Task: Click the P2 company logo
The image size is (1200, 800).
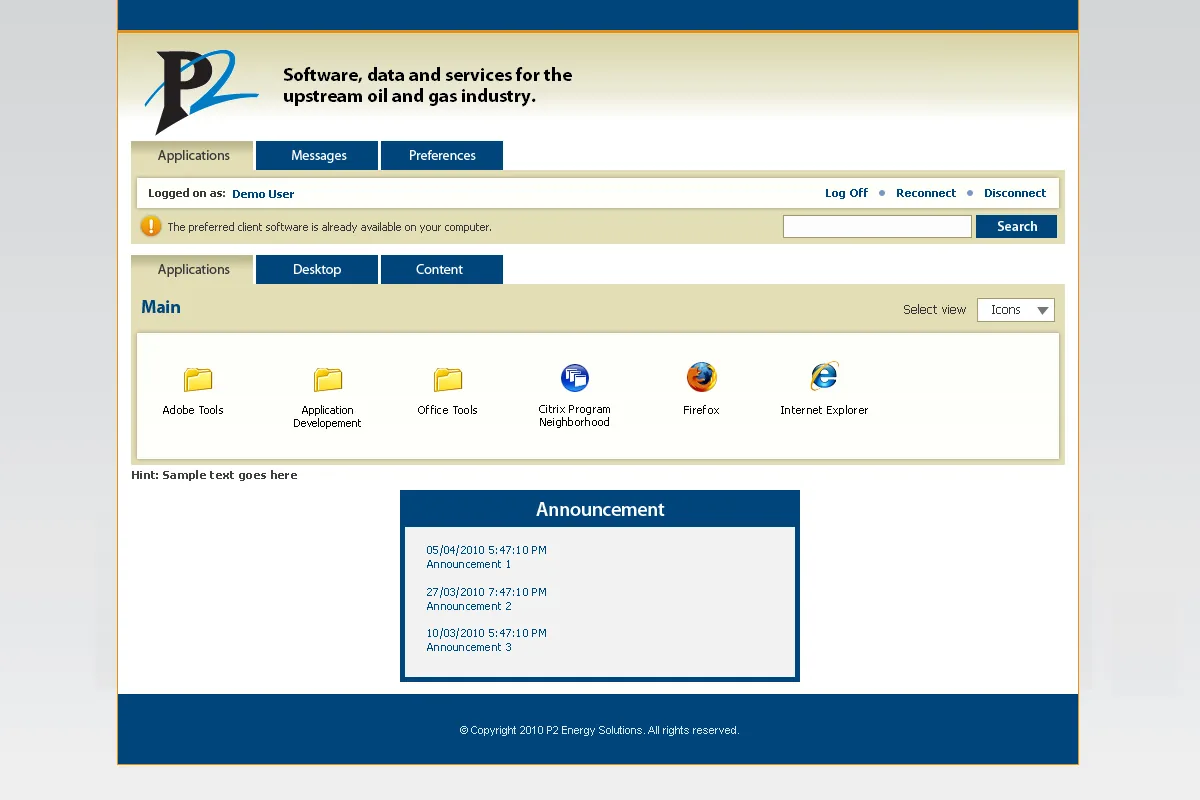Action: [202, 90]
